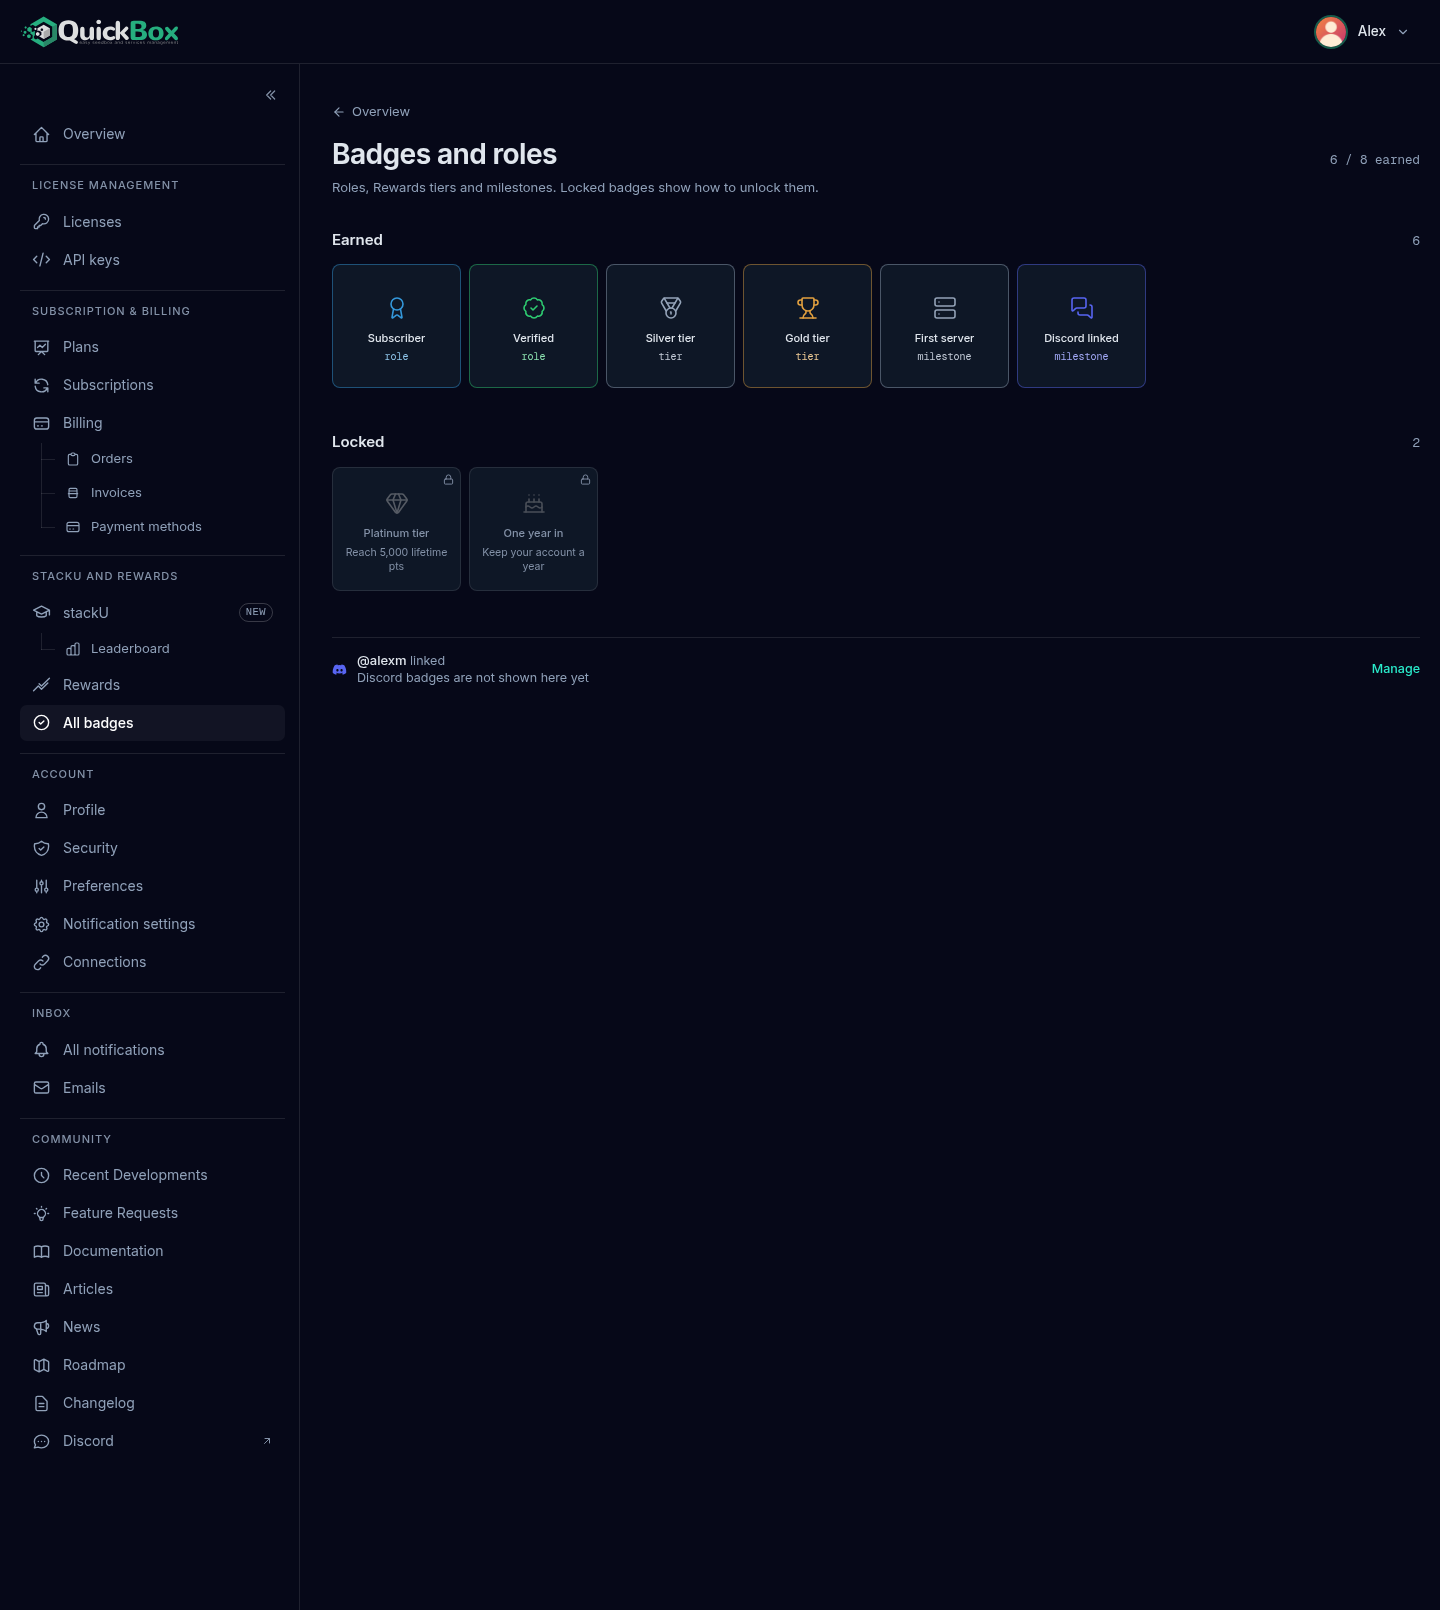The image size is (1440, 1610).
Task: Click the Subscriptions refresh icon
Action: (42, 385)
